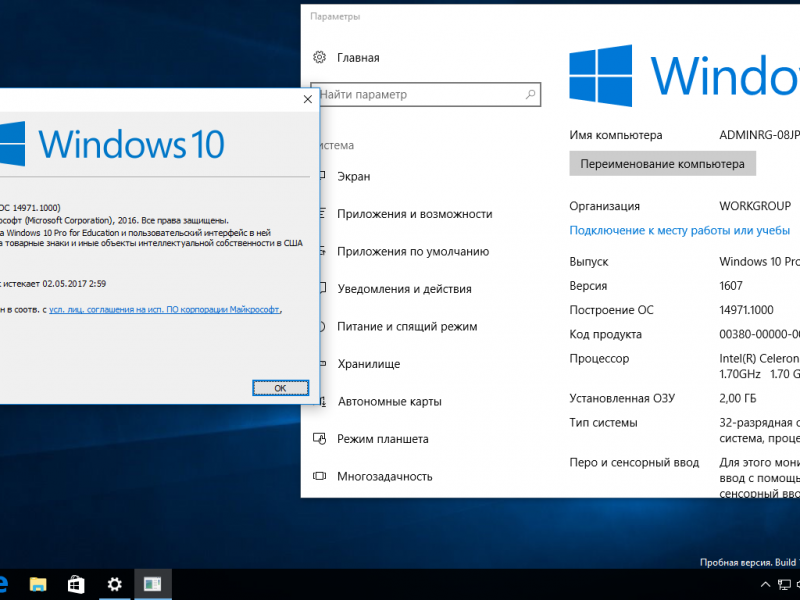Launch the Store from the taskbar
The image size is (800, 600).
tap(76, 584)
